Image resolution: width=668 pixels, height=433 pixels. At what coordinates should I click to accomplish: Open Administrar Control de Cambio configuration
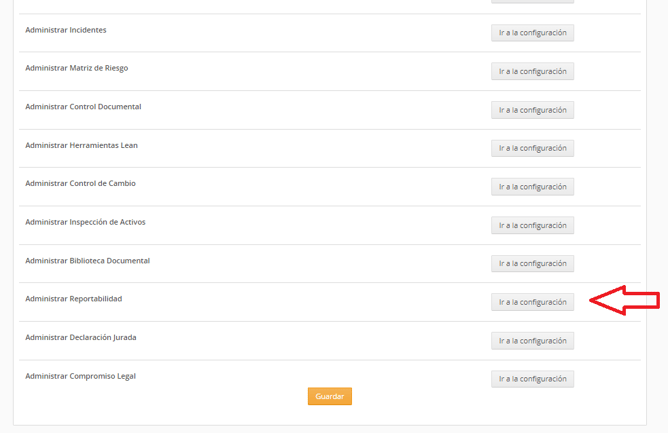(533, 187)
